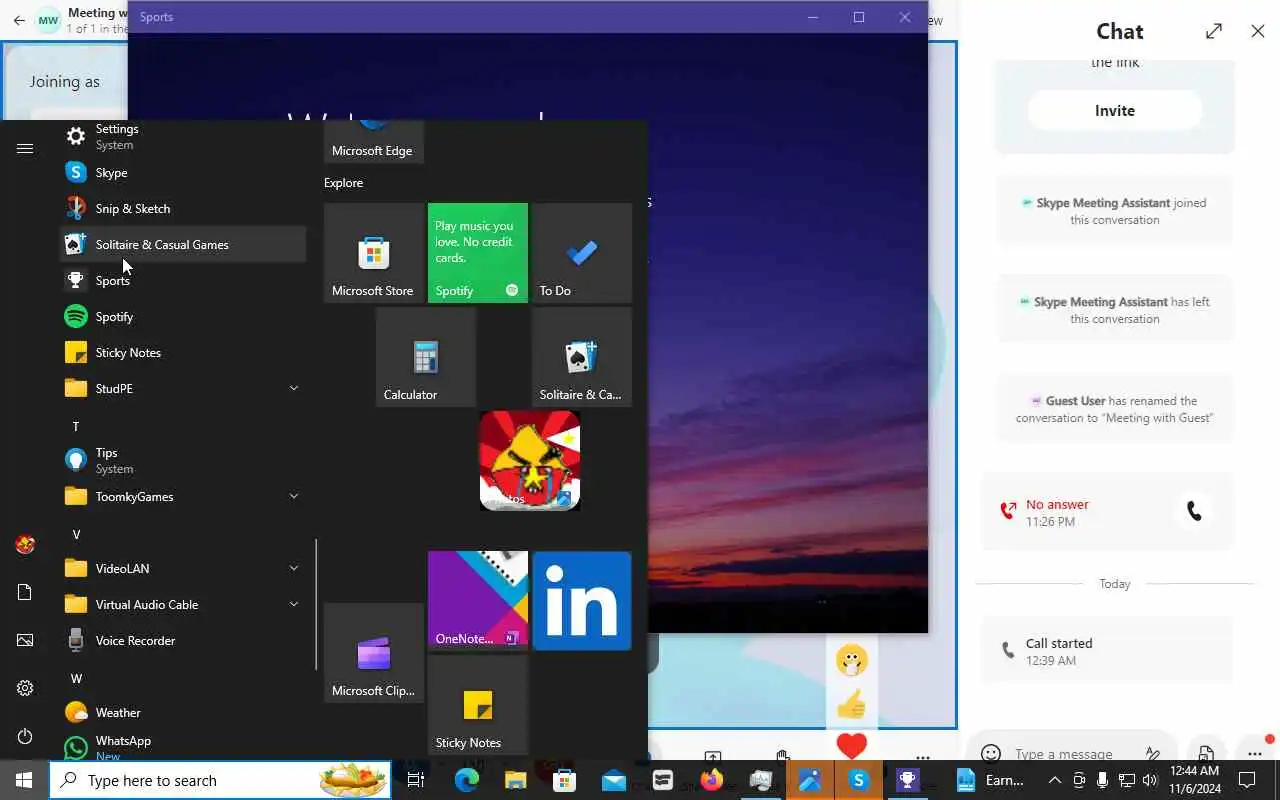The image size is (1280, 800).
Task: Open Settings from the app list
Action: click(183, 136)
